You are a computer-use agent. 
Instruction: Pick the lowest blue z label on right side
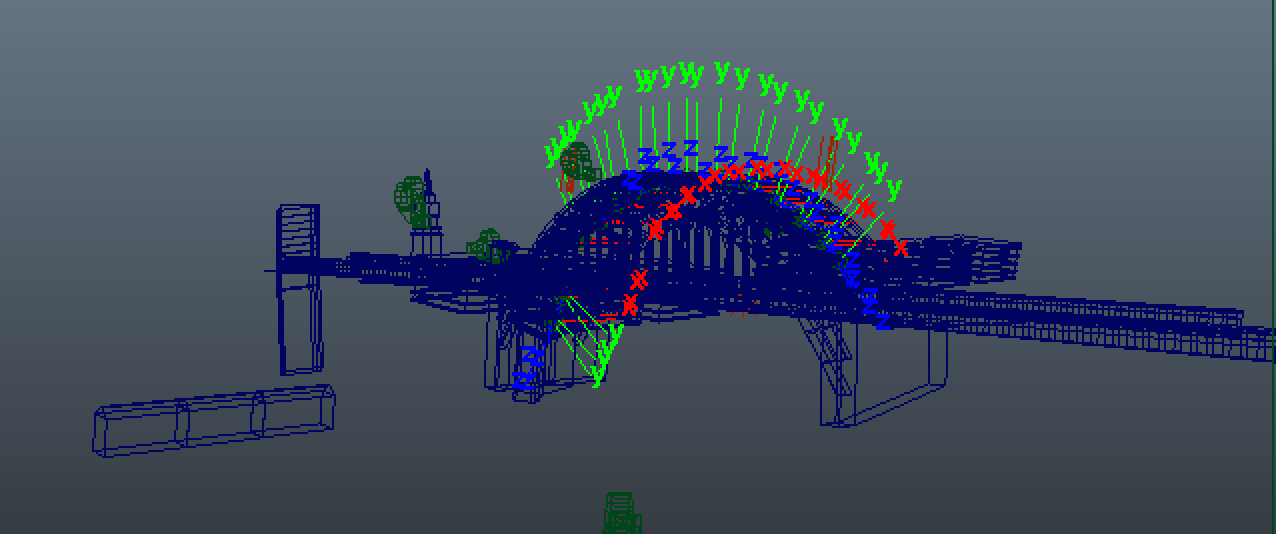click(x=881, y=321)
